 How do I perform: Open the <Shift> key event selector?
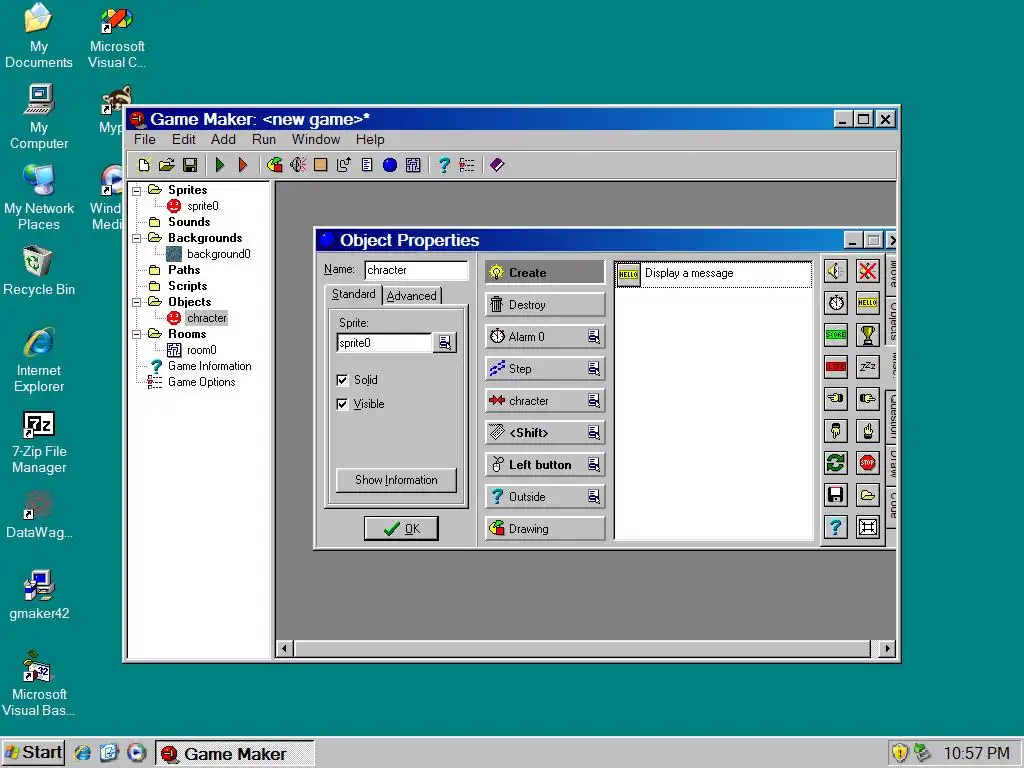594,432
